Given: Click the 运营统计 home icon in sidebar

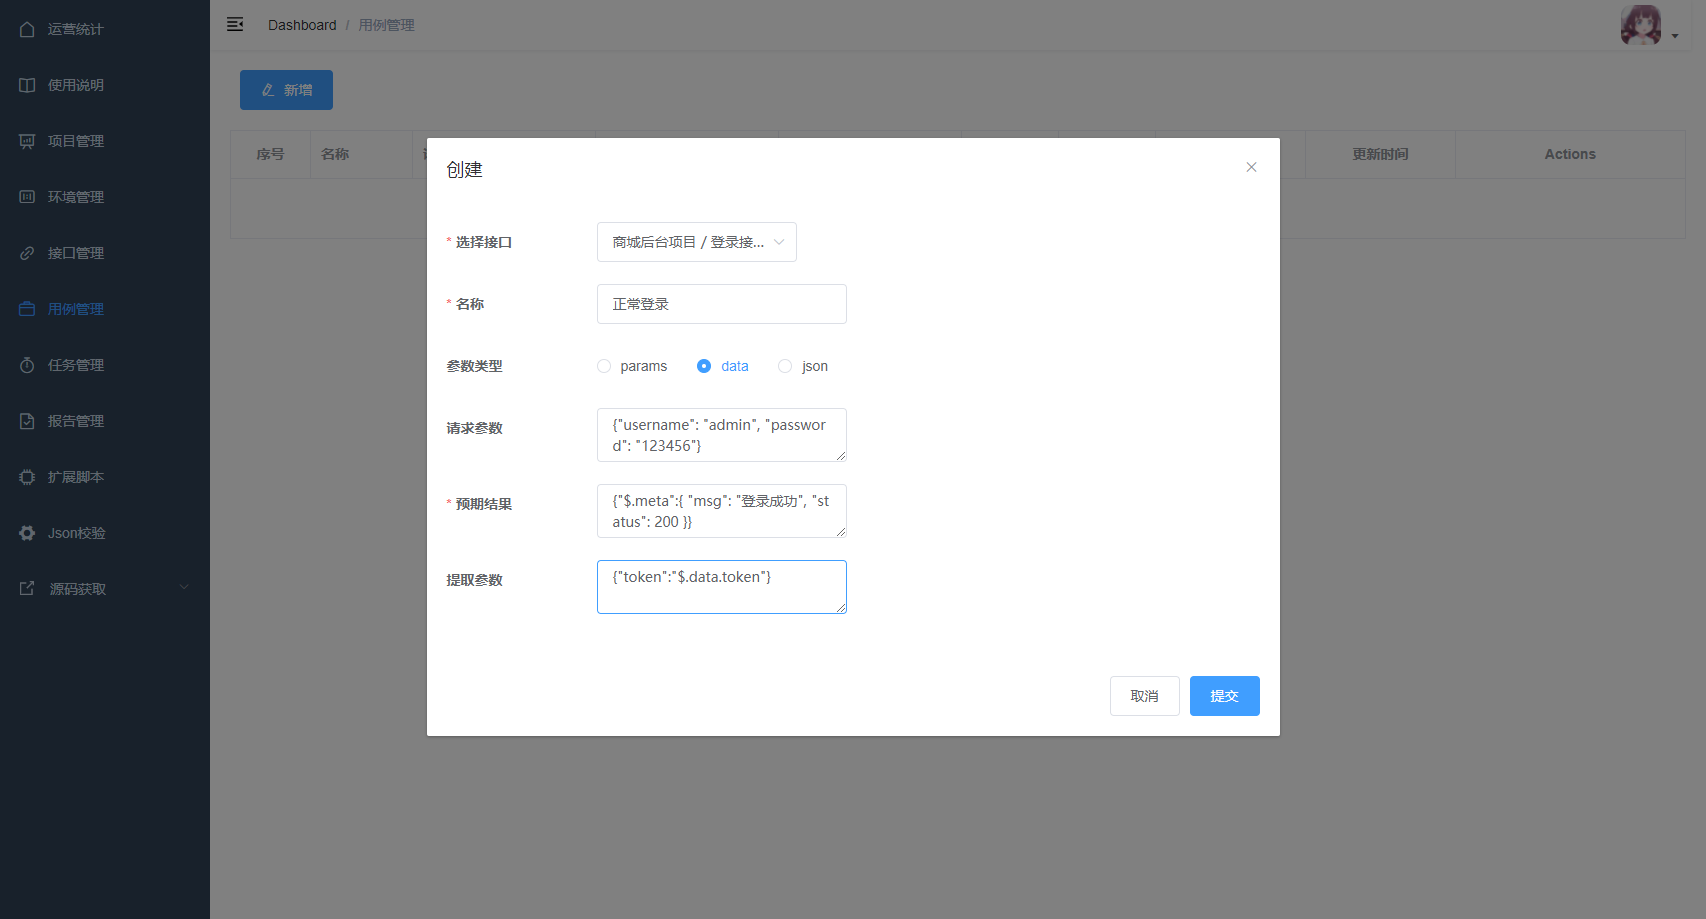Looking at the screenshot, I should [27, 29].
